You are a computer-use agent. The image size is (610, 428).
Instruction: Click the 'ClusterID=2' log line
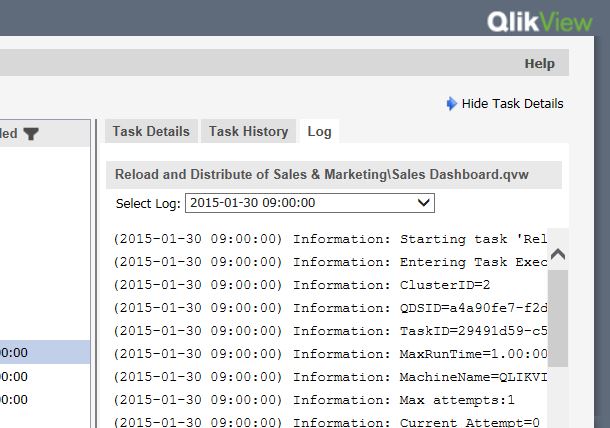pyautogui.click(x=301, y=285)
